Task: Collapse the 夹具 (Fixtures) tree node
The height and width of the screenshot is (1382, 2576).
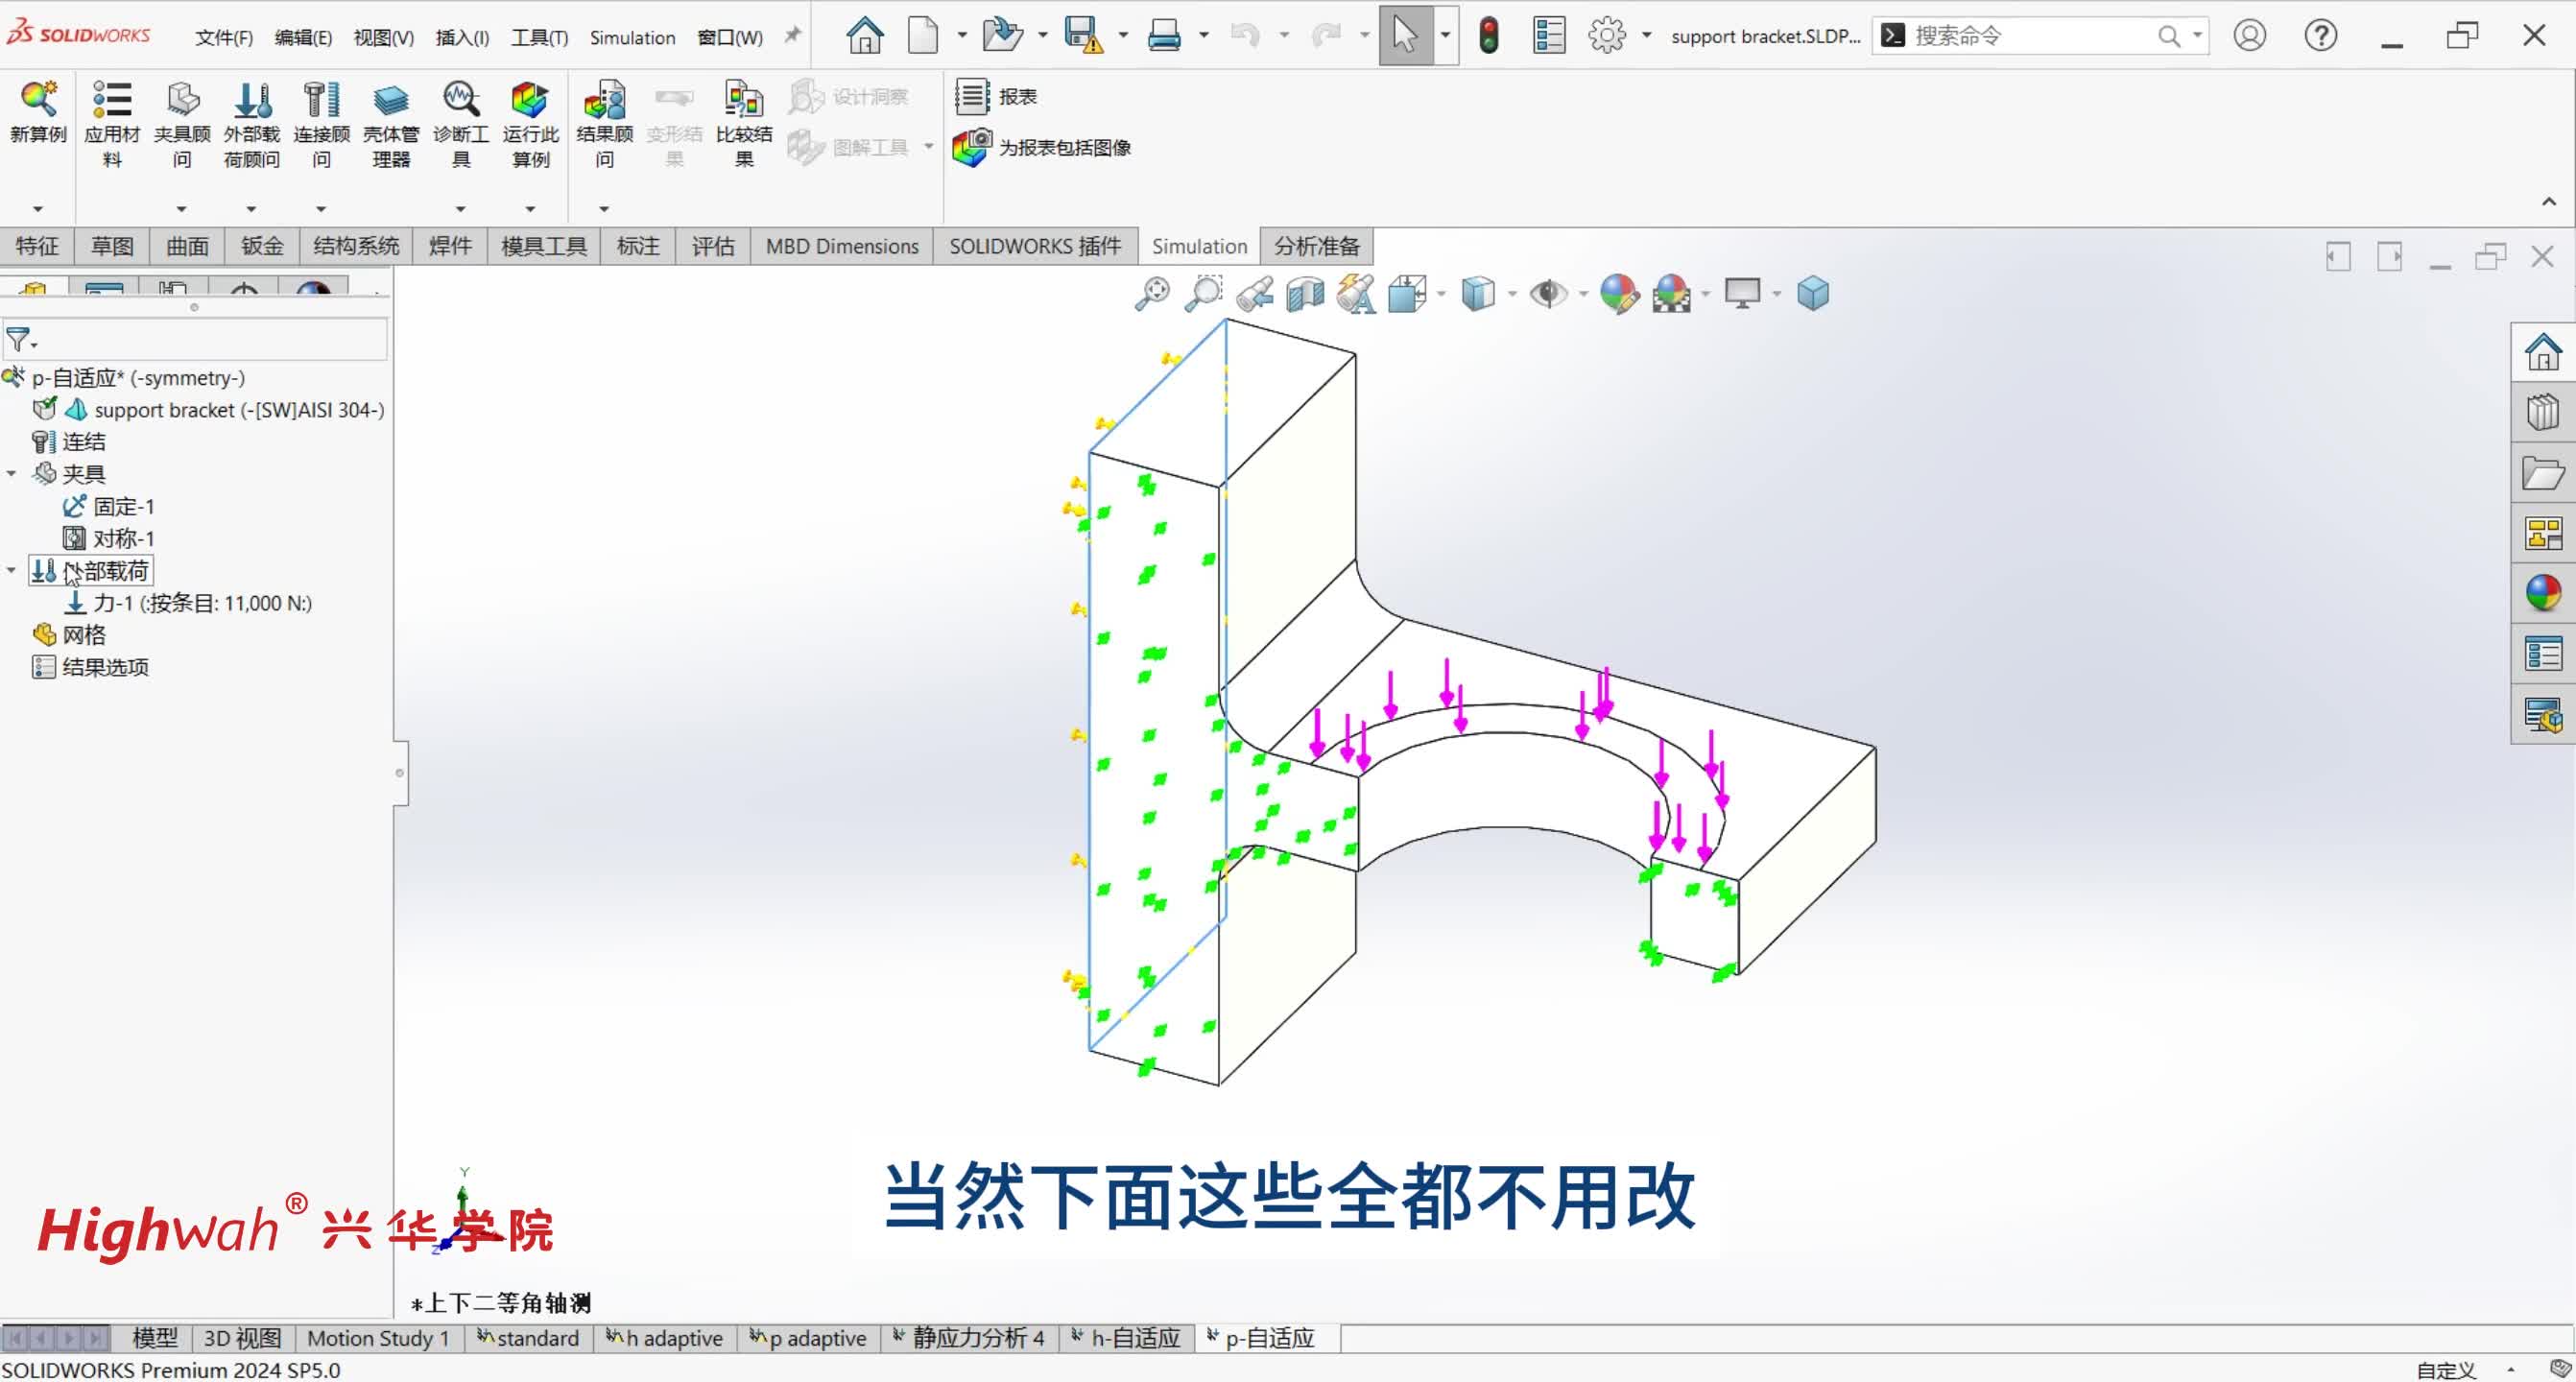Action: [x=12, y=474]
